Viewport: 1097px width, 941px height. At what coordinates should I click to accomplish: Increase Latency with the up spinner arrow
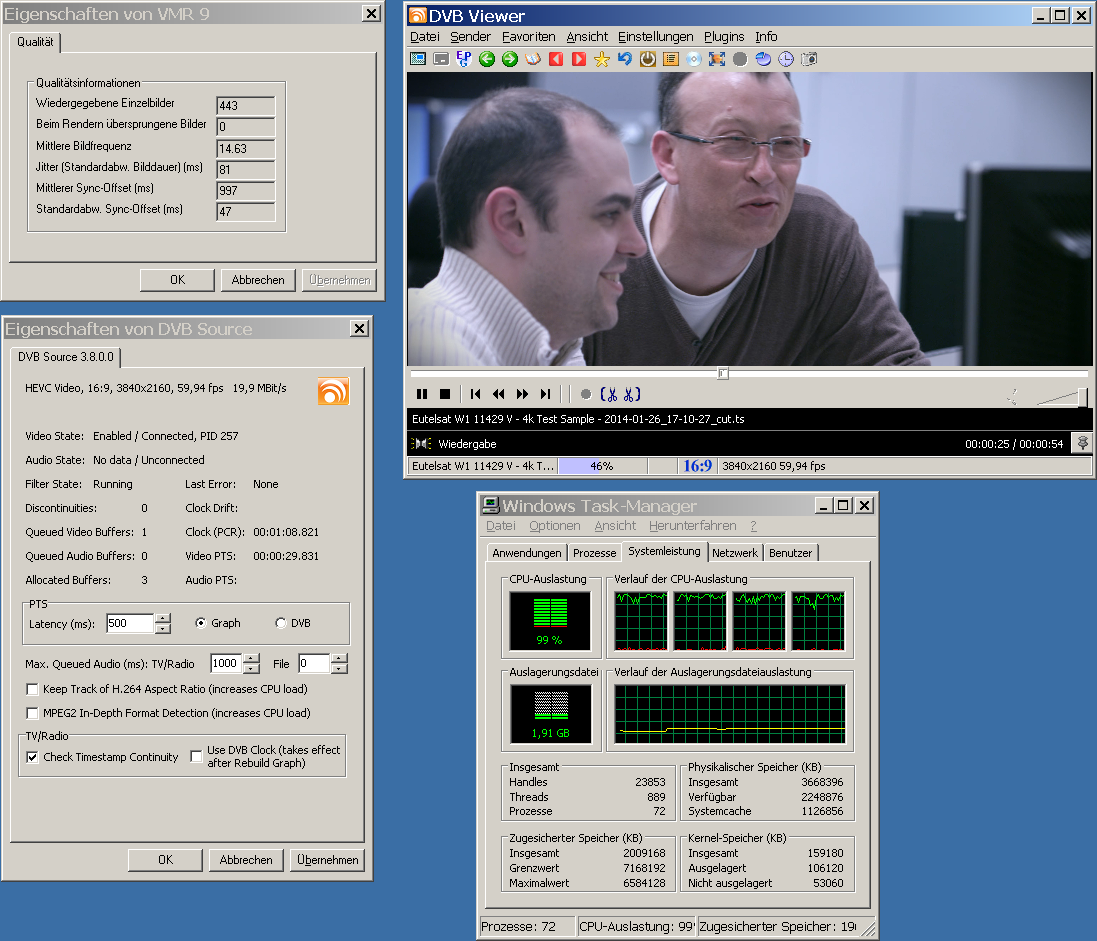pyautogui.click(x=163, y=618)
